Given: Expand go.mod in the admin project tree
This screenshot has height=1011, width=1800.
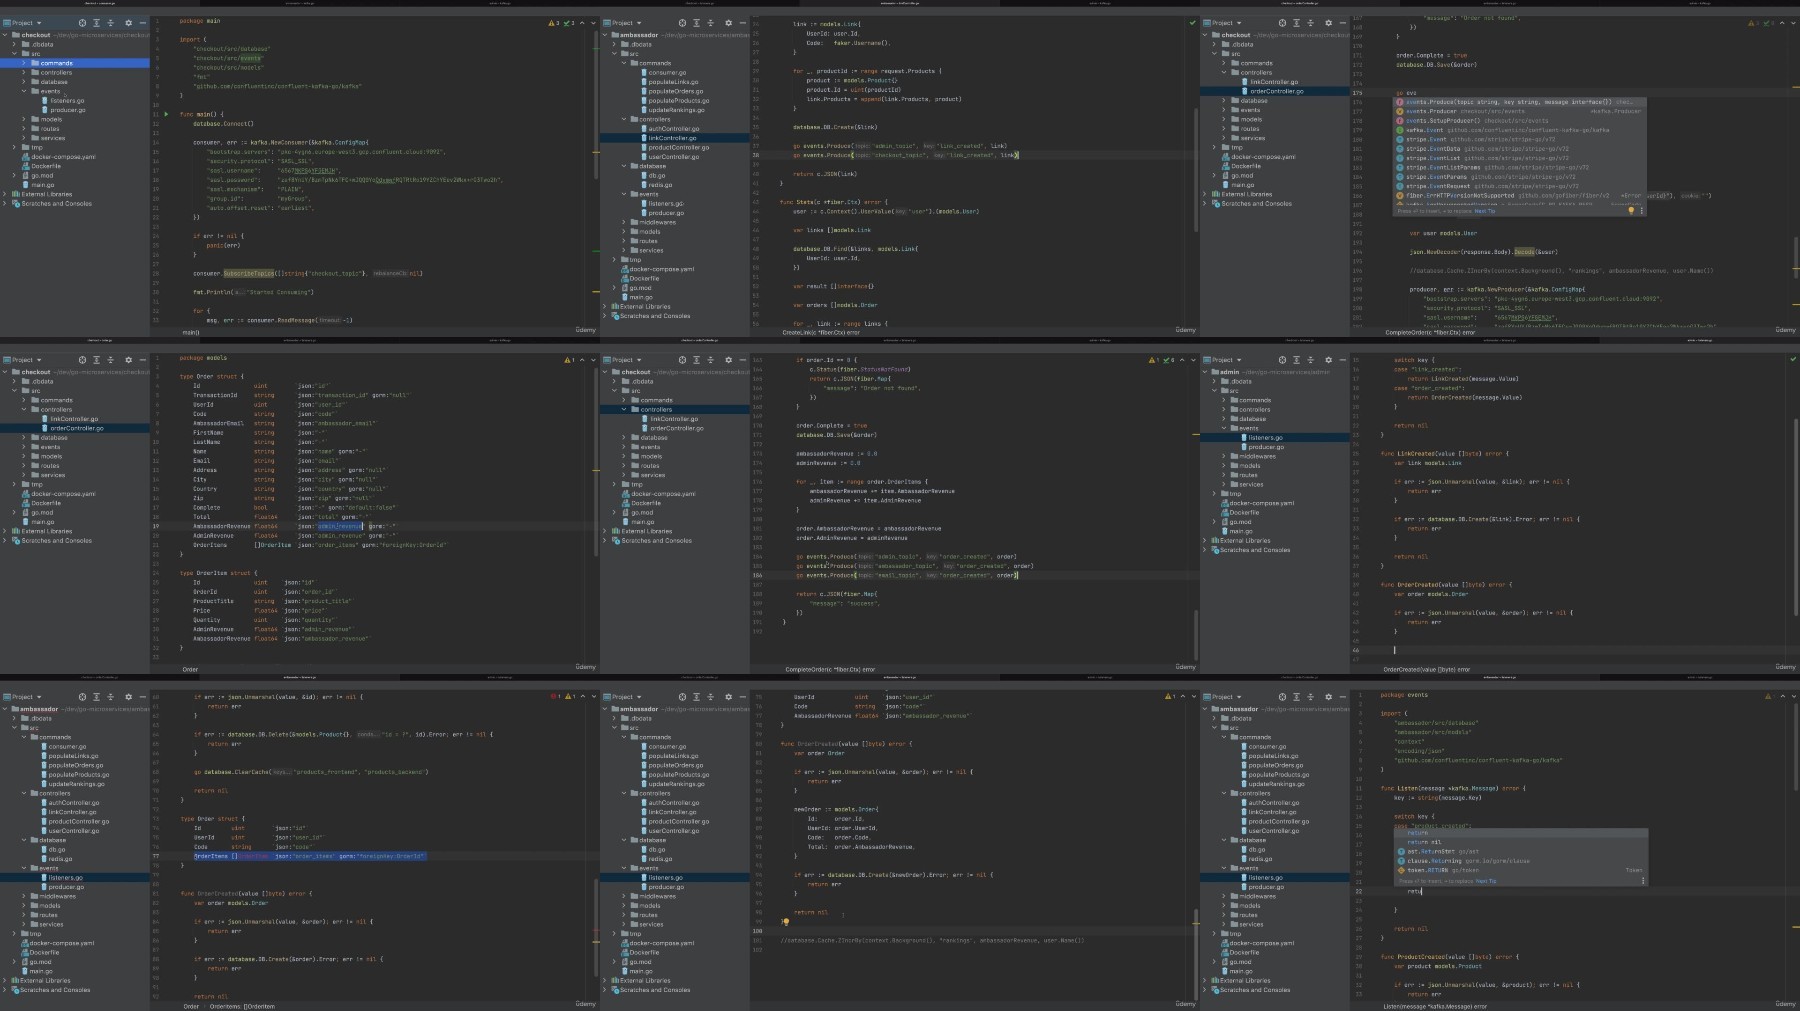Looking at the screenshot, I should pyautogui.click(x=1215, y=522).
